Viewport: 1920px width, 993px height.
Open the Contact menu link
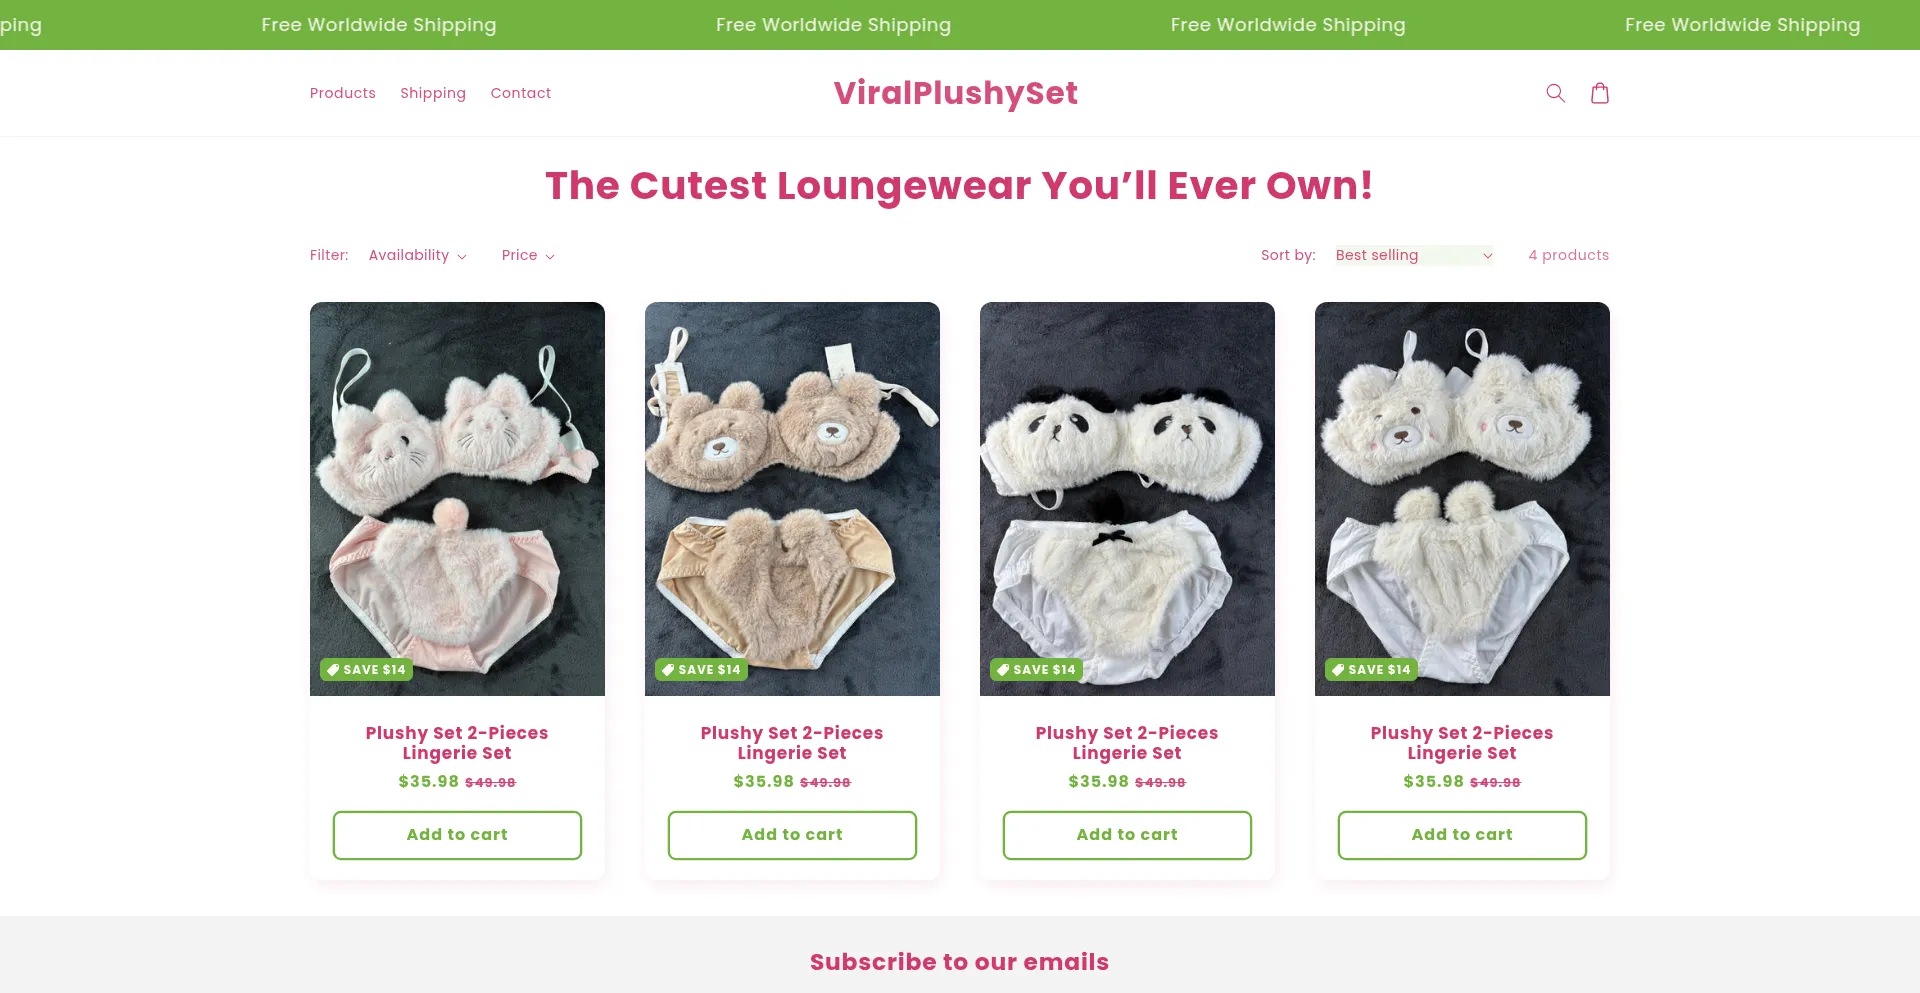click(x=521, y=93)
